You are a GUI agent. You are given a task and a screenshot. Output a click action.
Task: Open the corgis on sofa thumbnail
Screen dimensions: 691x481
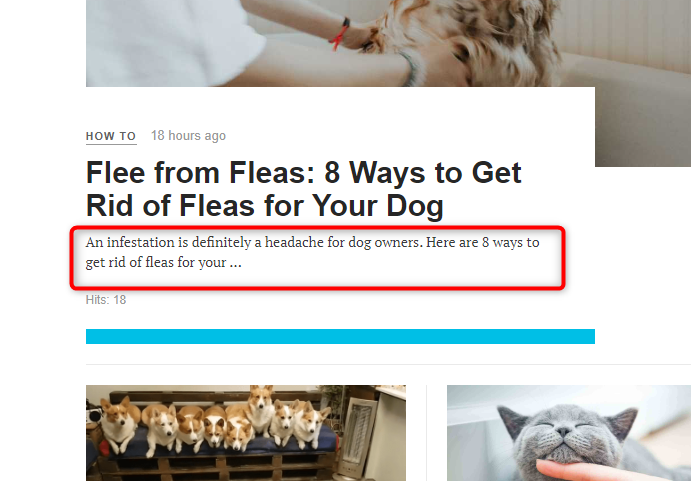click(x=246, y=433)
